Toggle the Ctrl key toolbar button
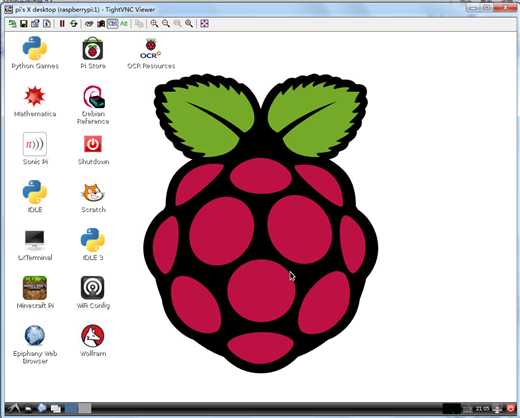 (113, 23)
